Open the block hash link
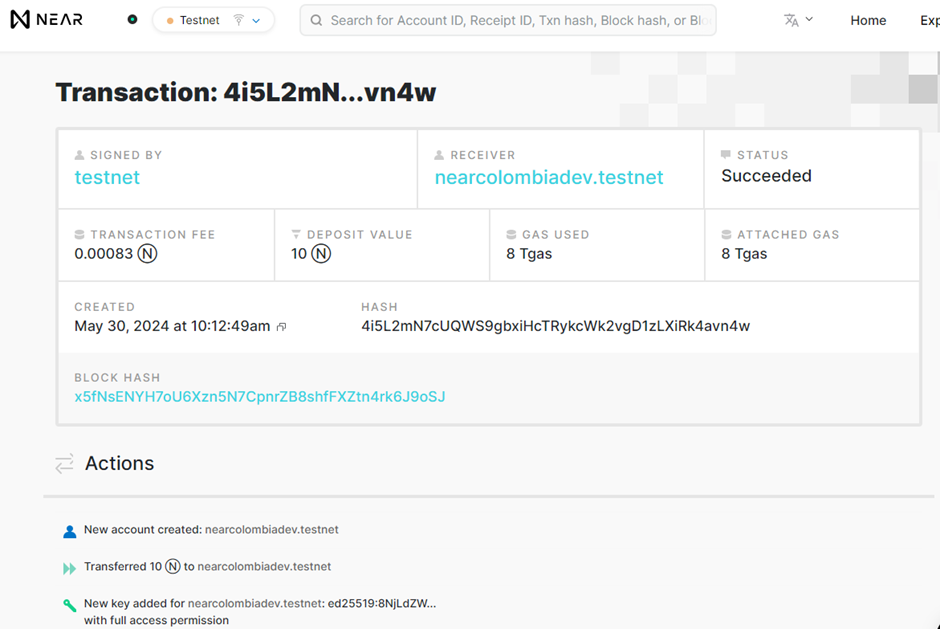Screen dimensions: 940x629 pos(260,397)
